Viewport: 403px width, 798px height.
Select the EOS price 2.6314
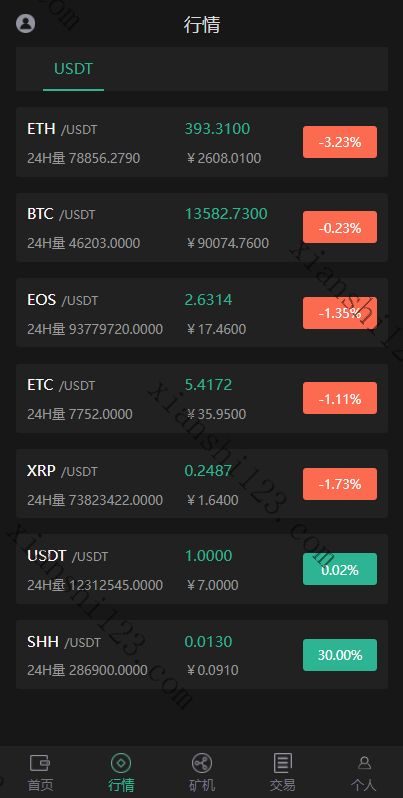coord(208,300)
